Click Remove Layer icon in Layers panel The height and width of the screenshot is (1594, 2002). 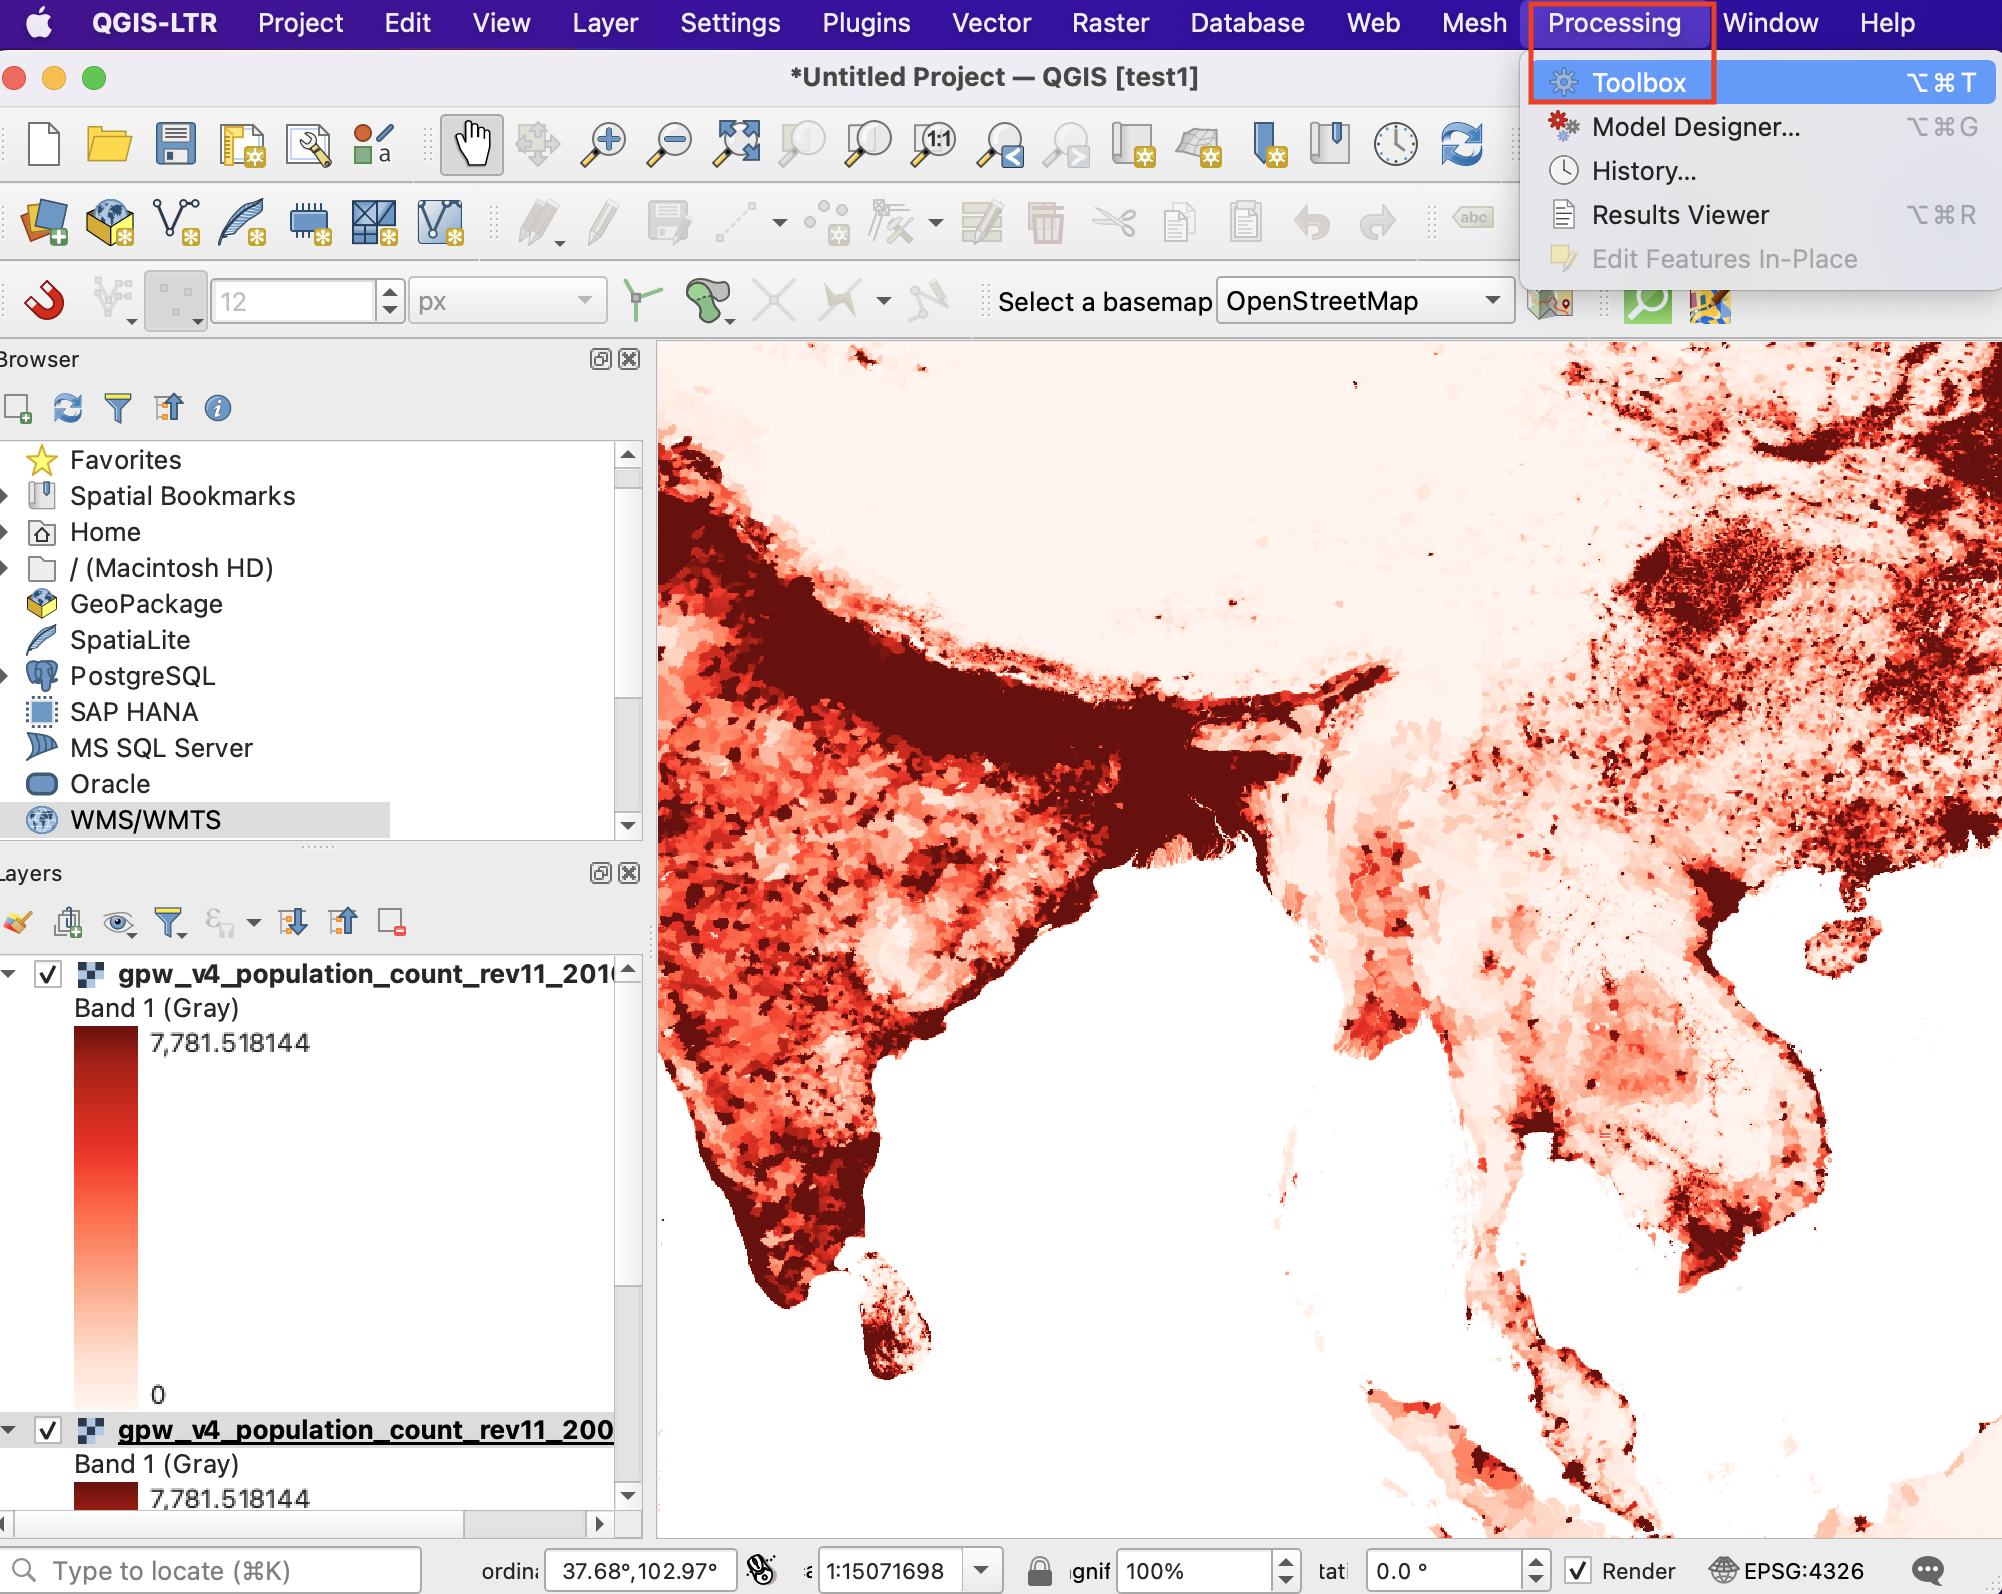pyautogui.click(x=391, y=922)
